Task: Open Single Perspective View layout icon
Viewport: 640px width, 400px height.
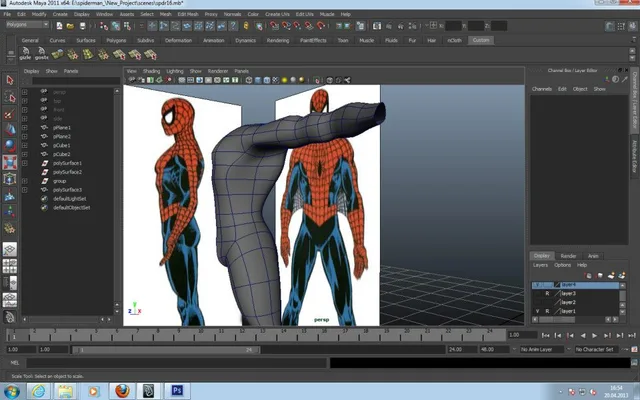Action: tap(10, 249)
